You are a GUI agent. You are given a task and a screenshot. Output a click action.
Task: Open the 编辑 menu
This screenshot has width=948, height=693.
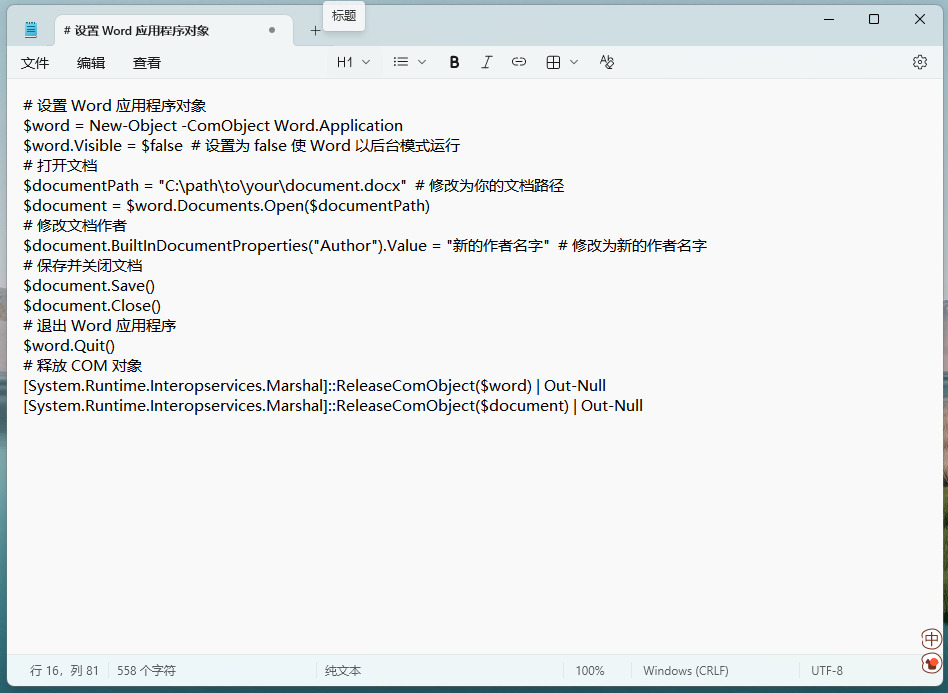[x=91, y=63]
